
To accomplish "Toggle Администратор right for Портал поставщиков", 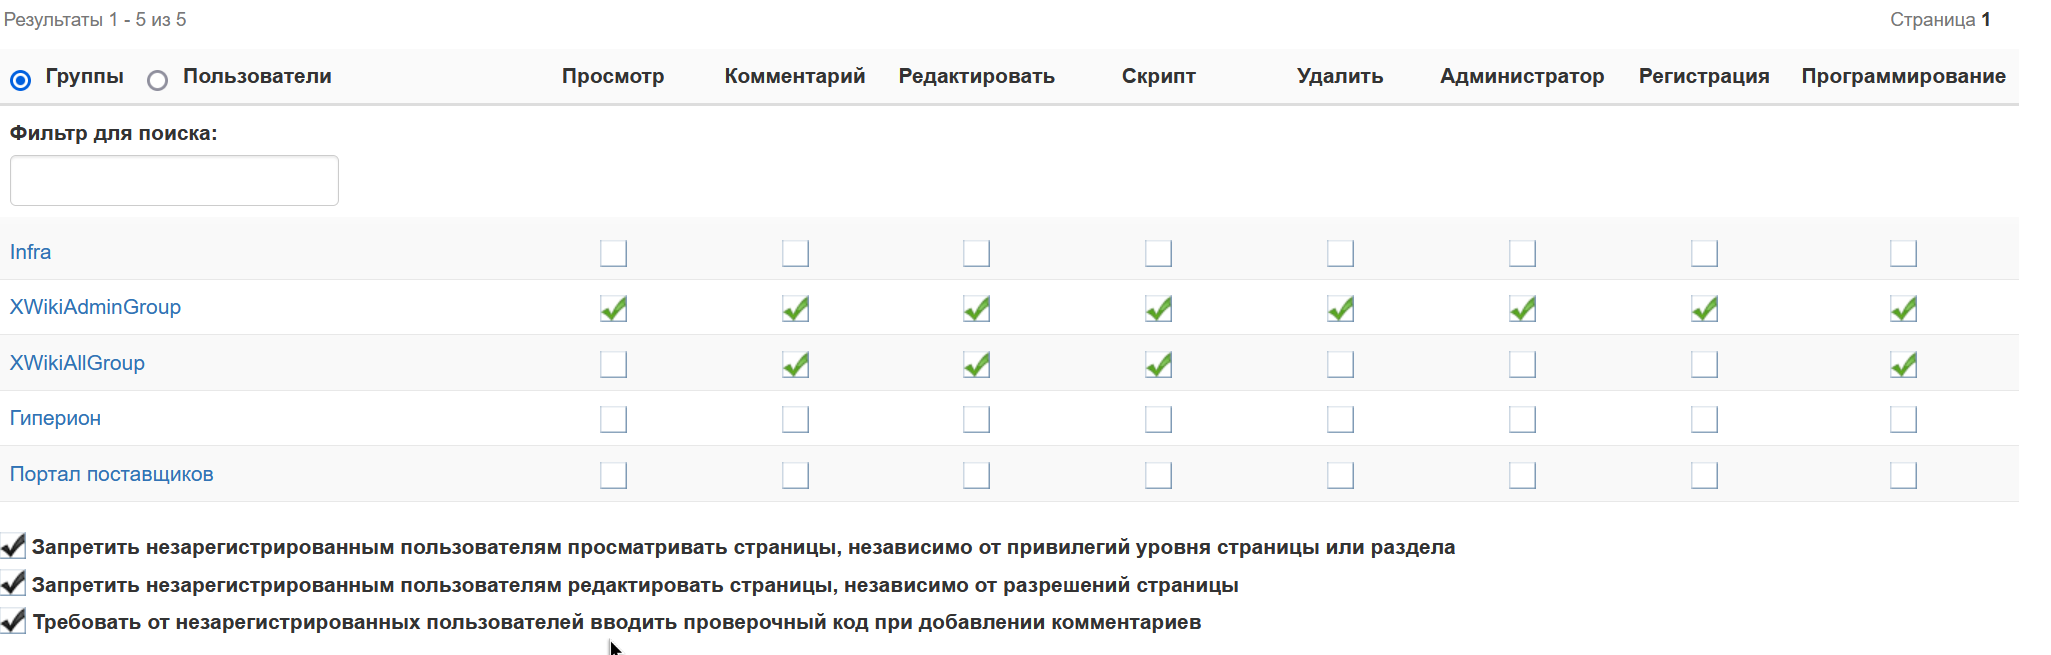I will [x=1522, y=475].
